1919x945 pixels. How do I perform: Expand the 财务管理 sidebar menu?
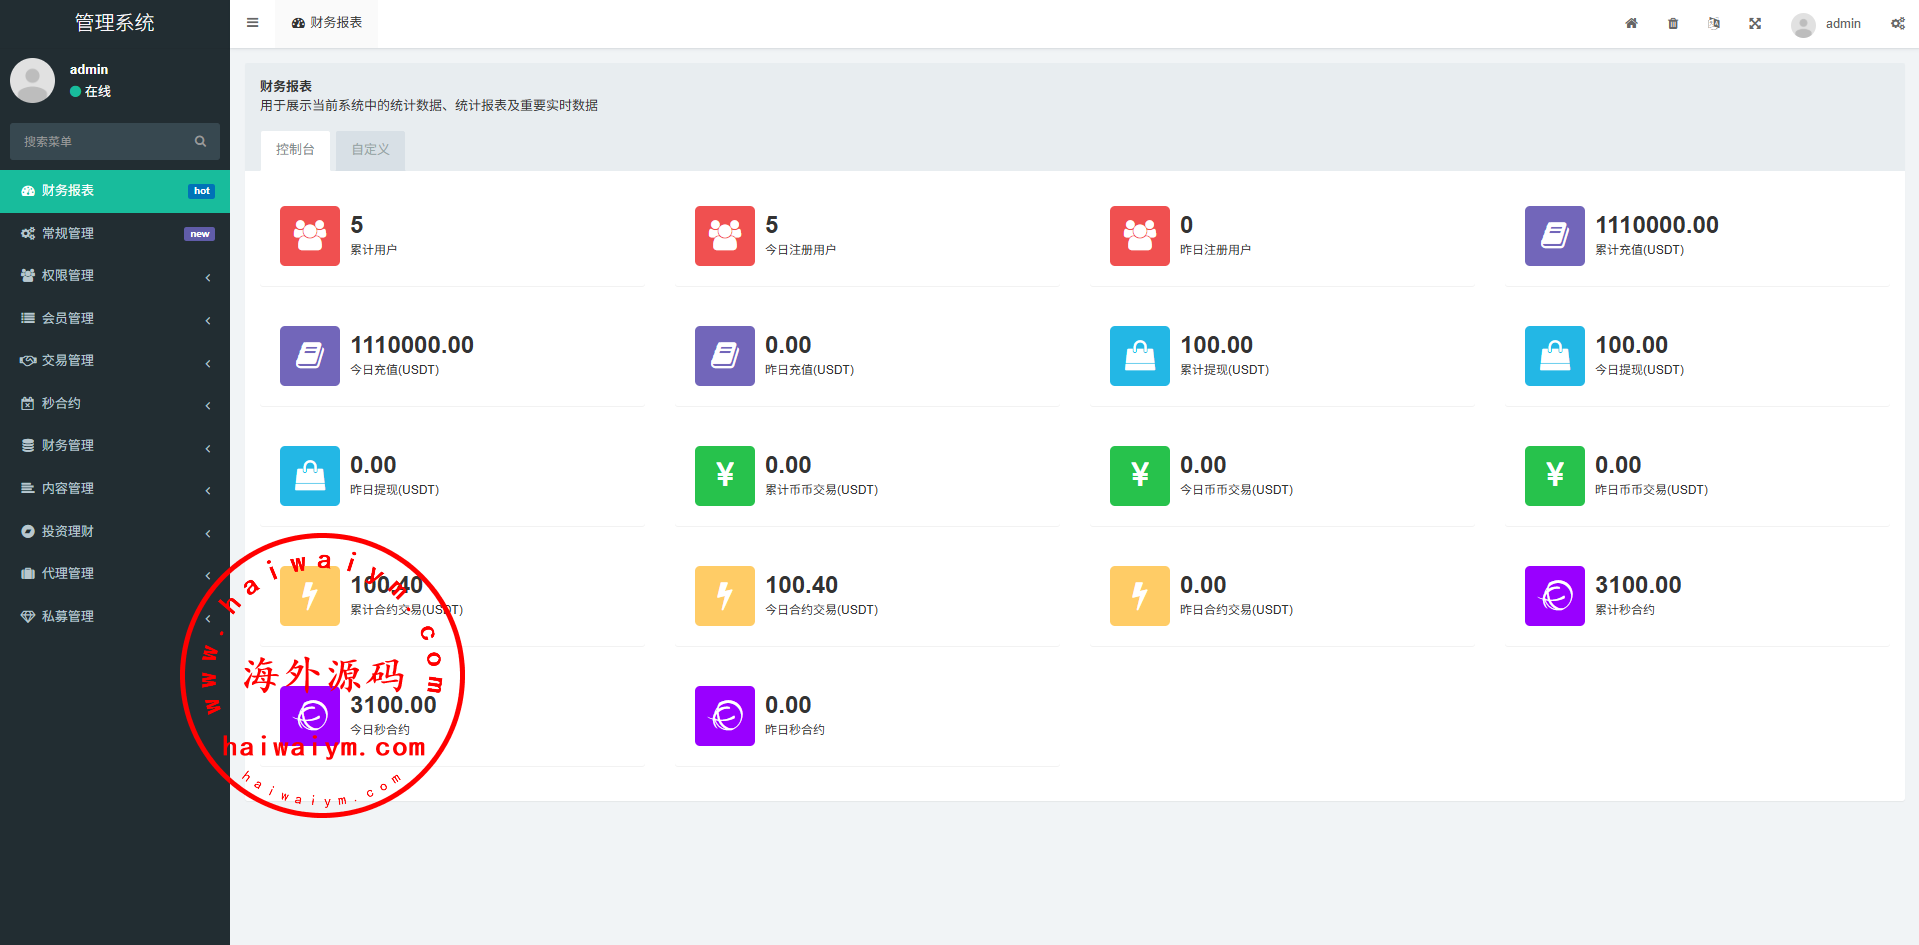point(115,446)
